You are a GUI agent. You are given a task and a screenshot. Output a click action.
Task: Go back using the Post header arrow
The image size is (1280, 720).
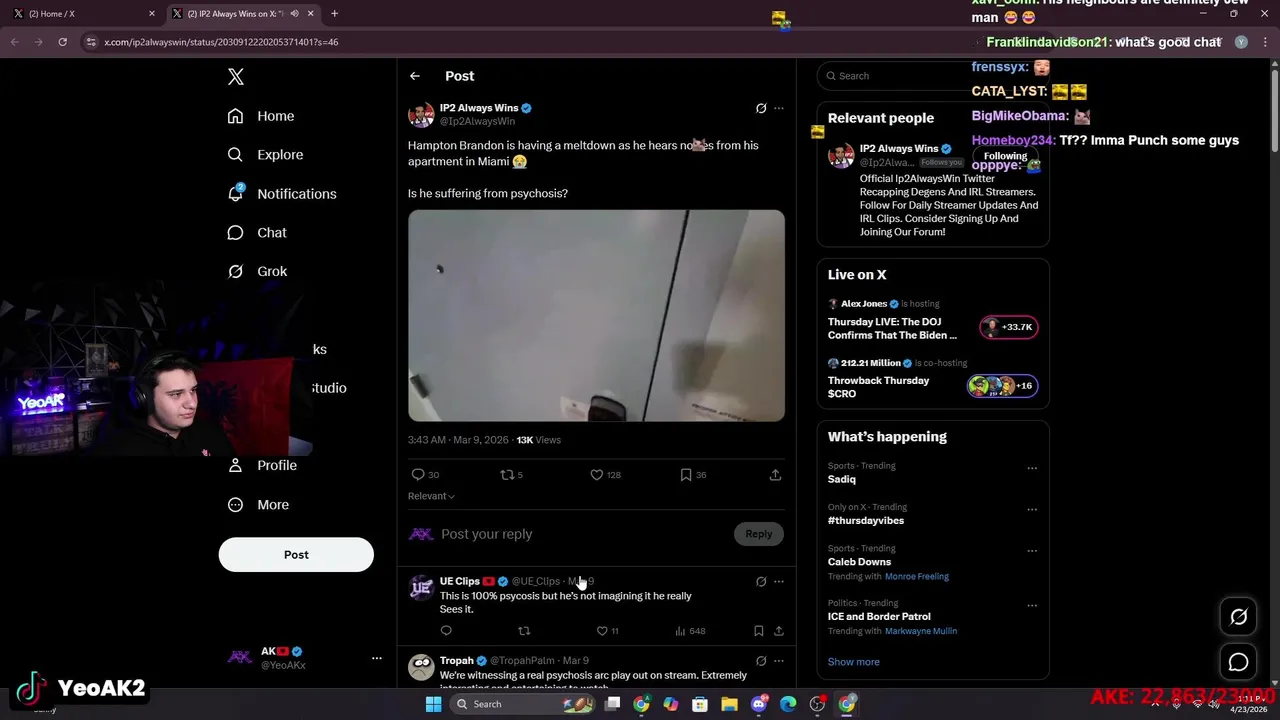pos(415,76)
